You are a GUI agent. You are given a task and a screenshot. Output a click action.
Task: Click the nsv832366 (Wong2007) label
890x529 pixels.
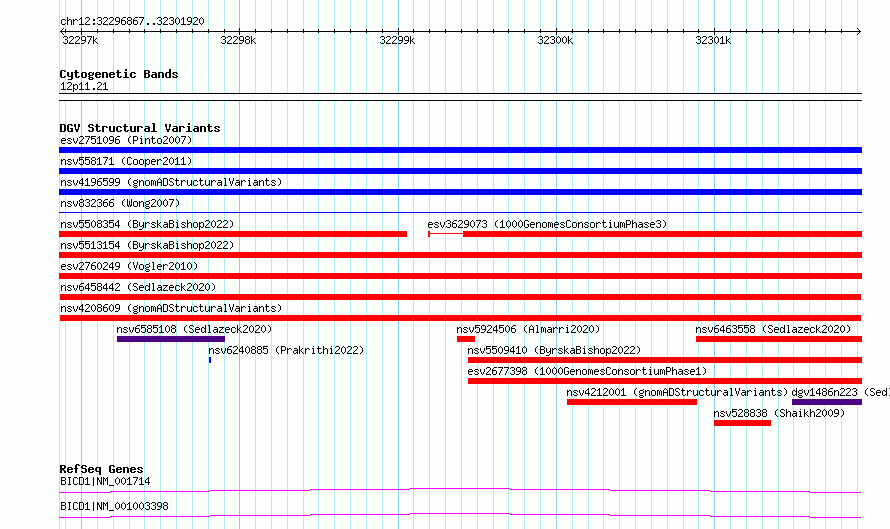coord(120,203)
